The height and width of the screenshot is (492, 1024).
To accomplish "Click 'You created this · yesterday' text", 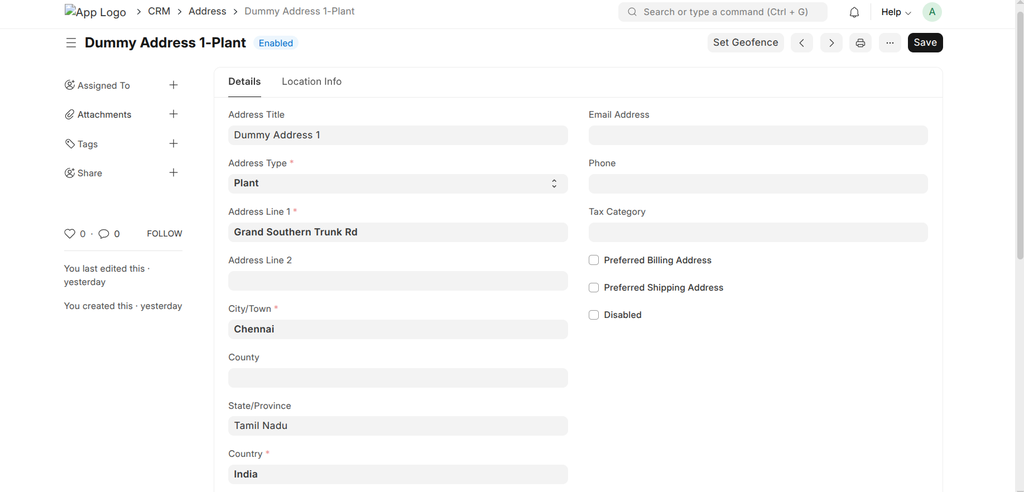I will 123,306.
